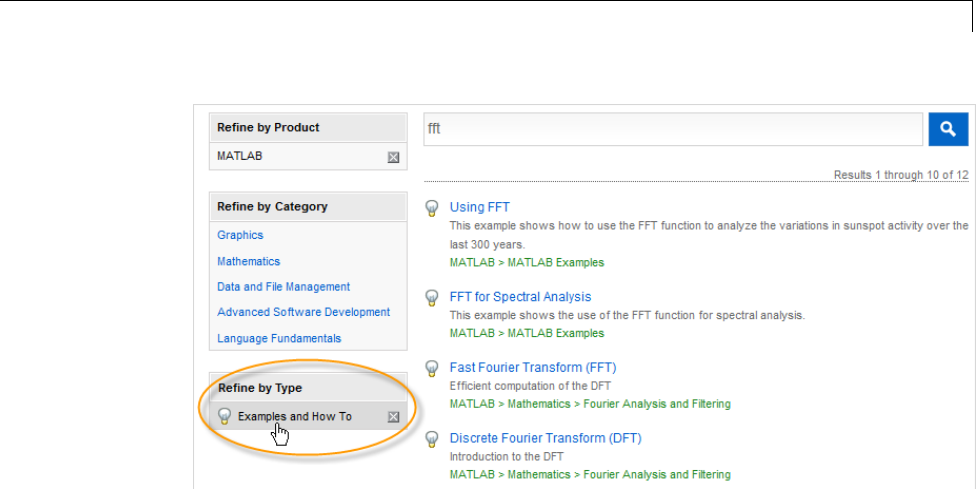The image size is (976, 489).
Task: Click the blue search magnifier button
Action: [948, 129]
